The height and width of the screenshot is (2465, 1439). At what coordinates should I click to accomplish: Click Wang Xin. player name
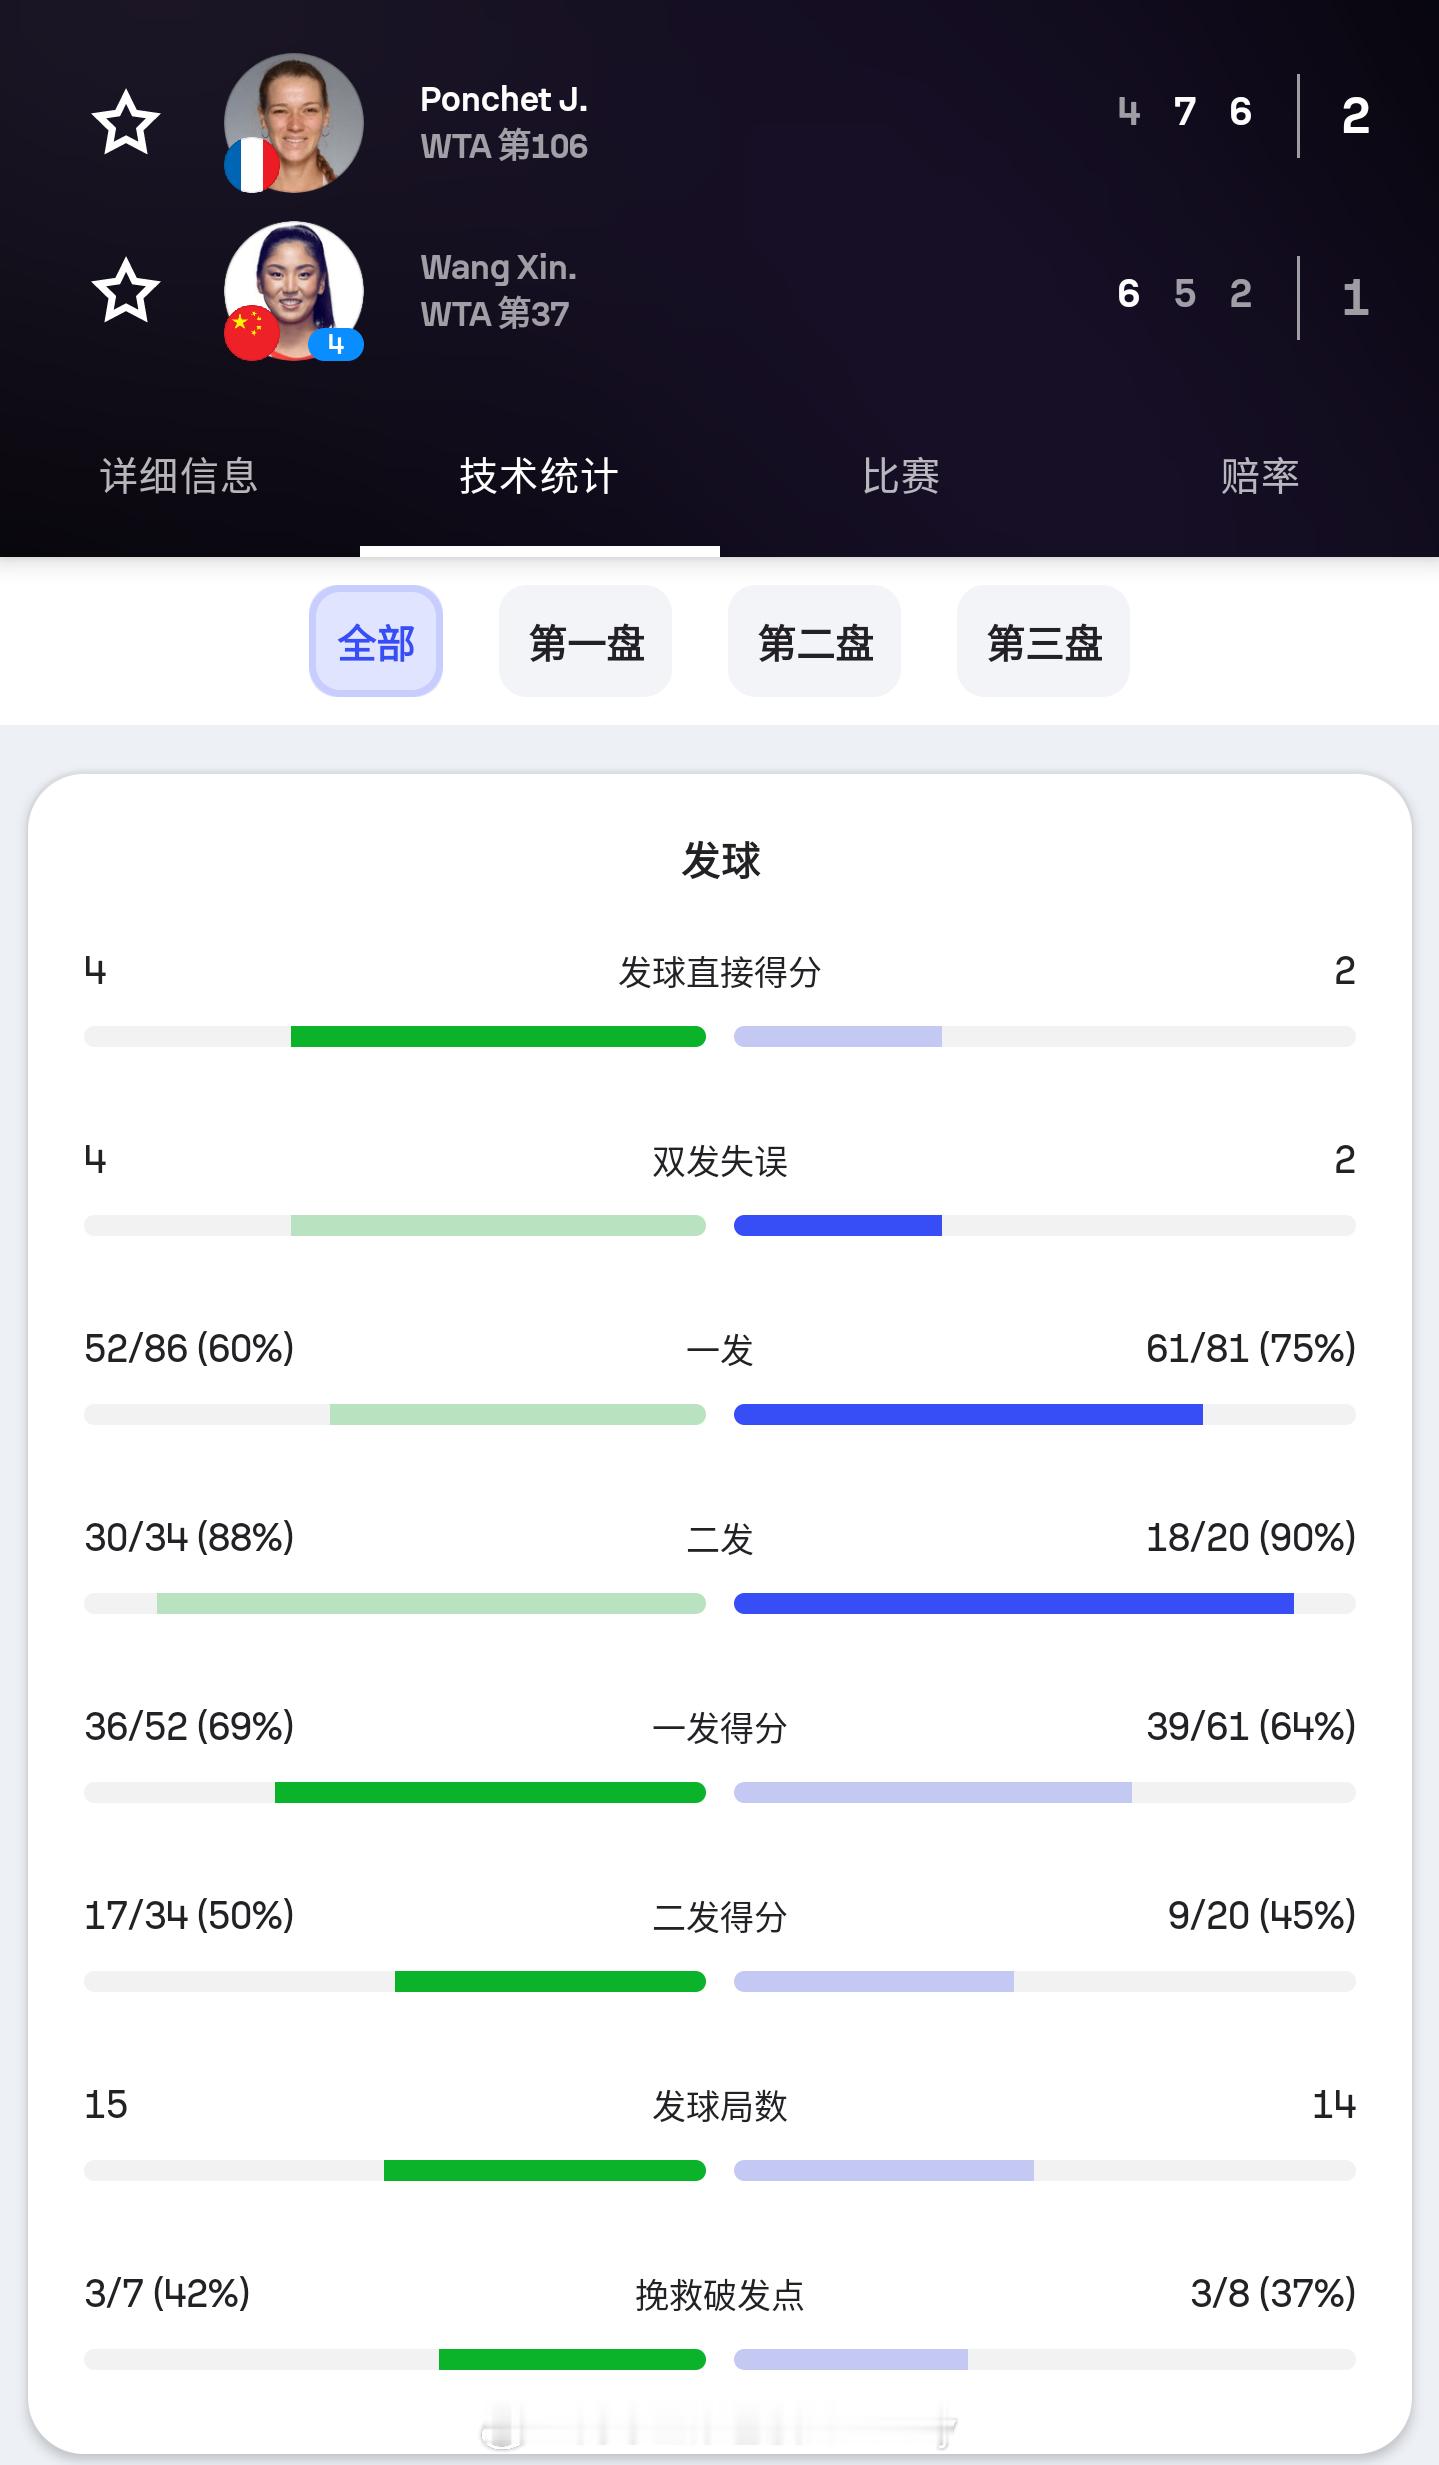tap(498, 267)
